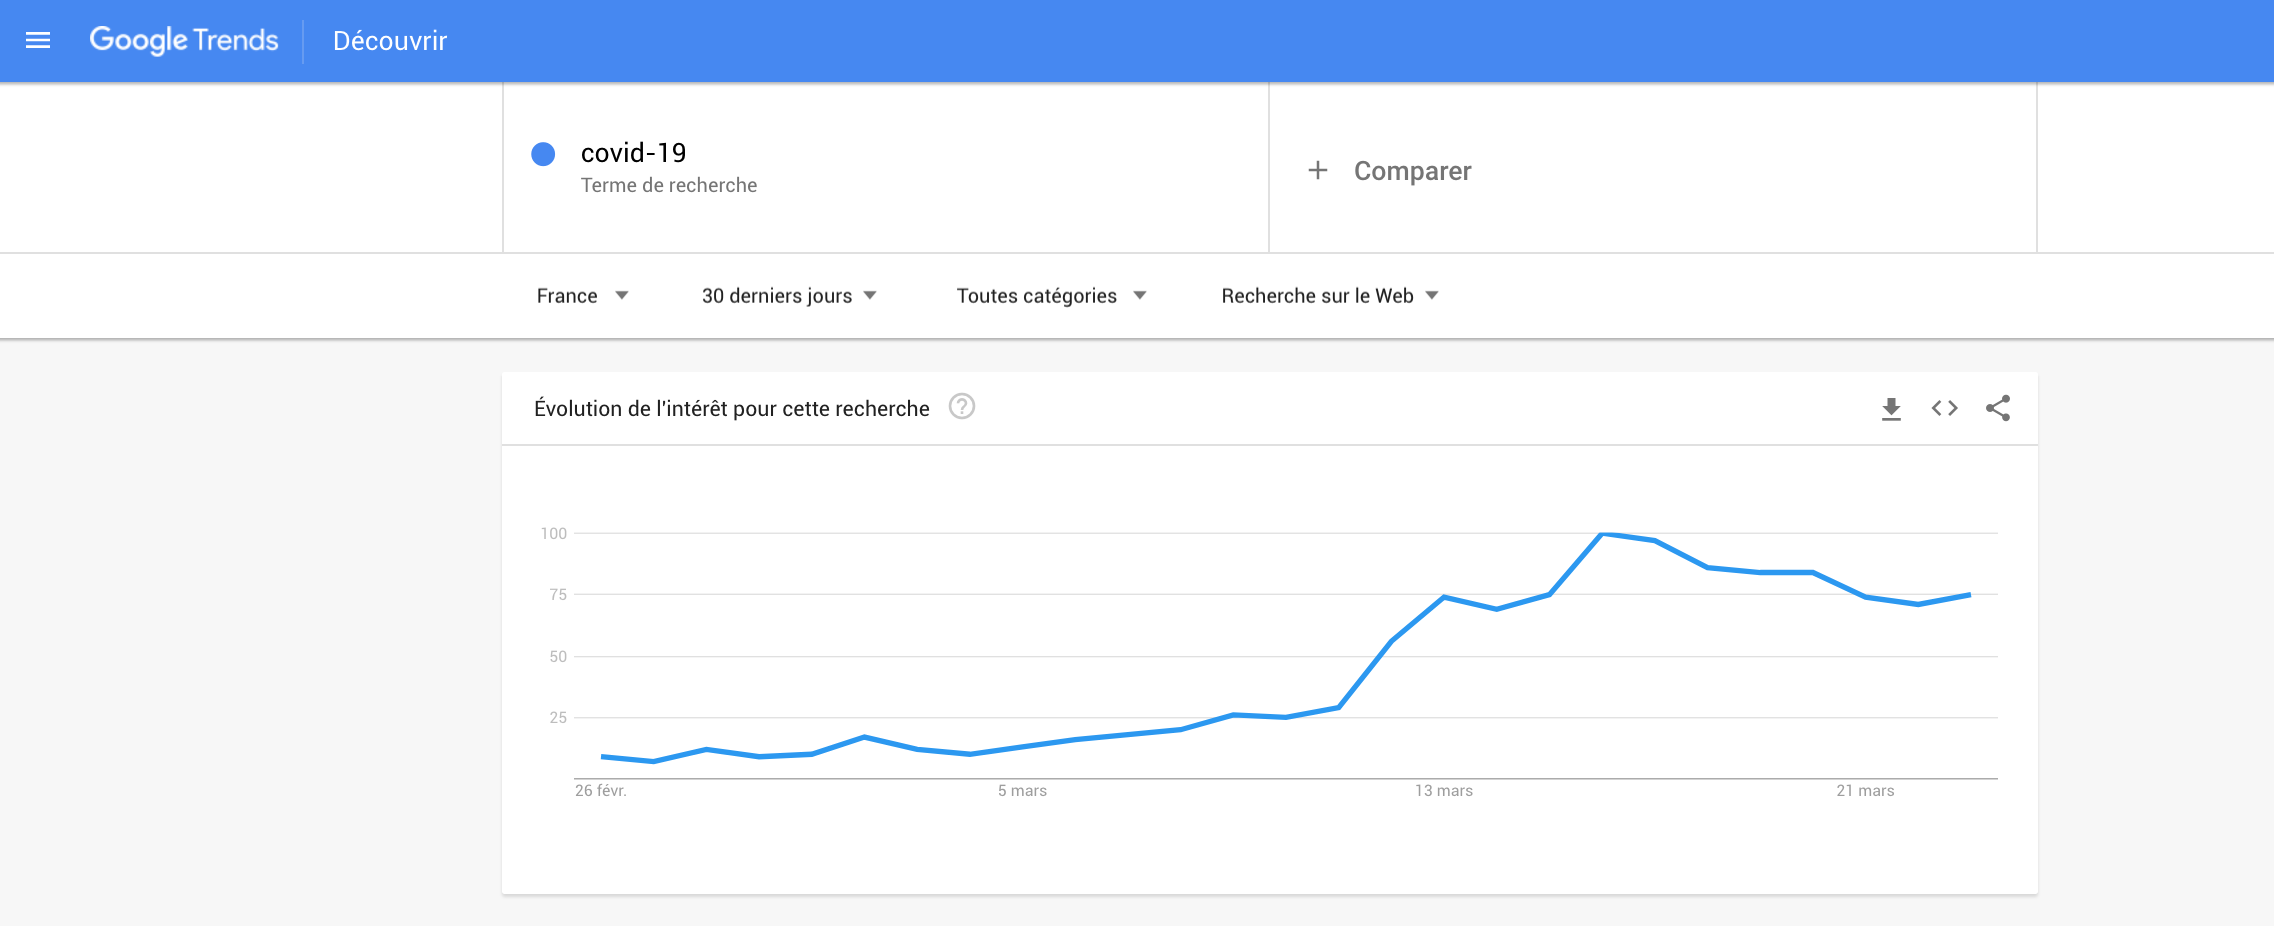This screenshot has height=926, width=2274.
Task: Click the blue covid-19 color dot
Action: (543, 154)
